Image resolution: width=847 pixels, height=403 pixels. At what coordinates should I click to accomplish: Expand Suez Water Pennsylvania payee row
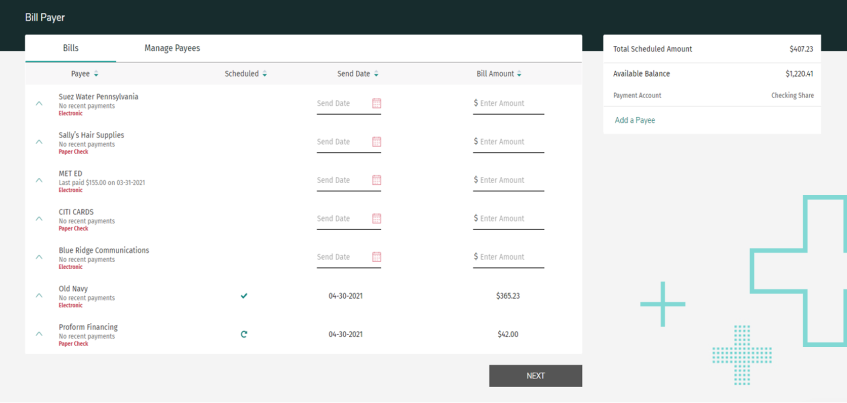[x=39, y=103]
